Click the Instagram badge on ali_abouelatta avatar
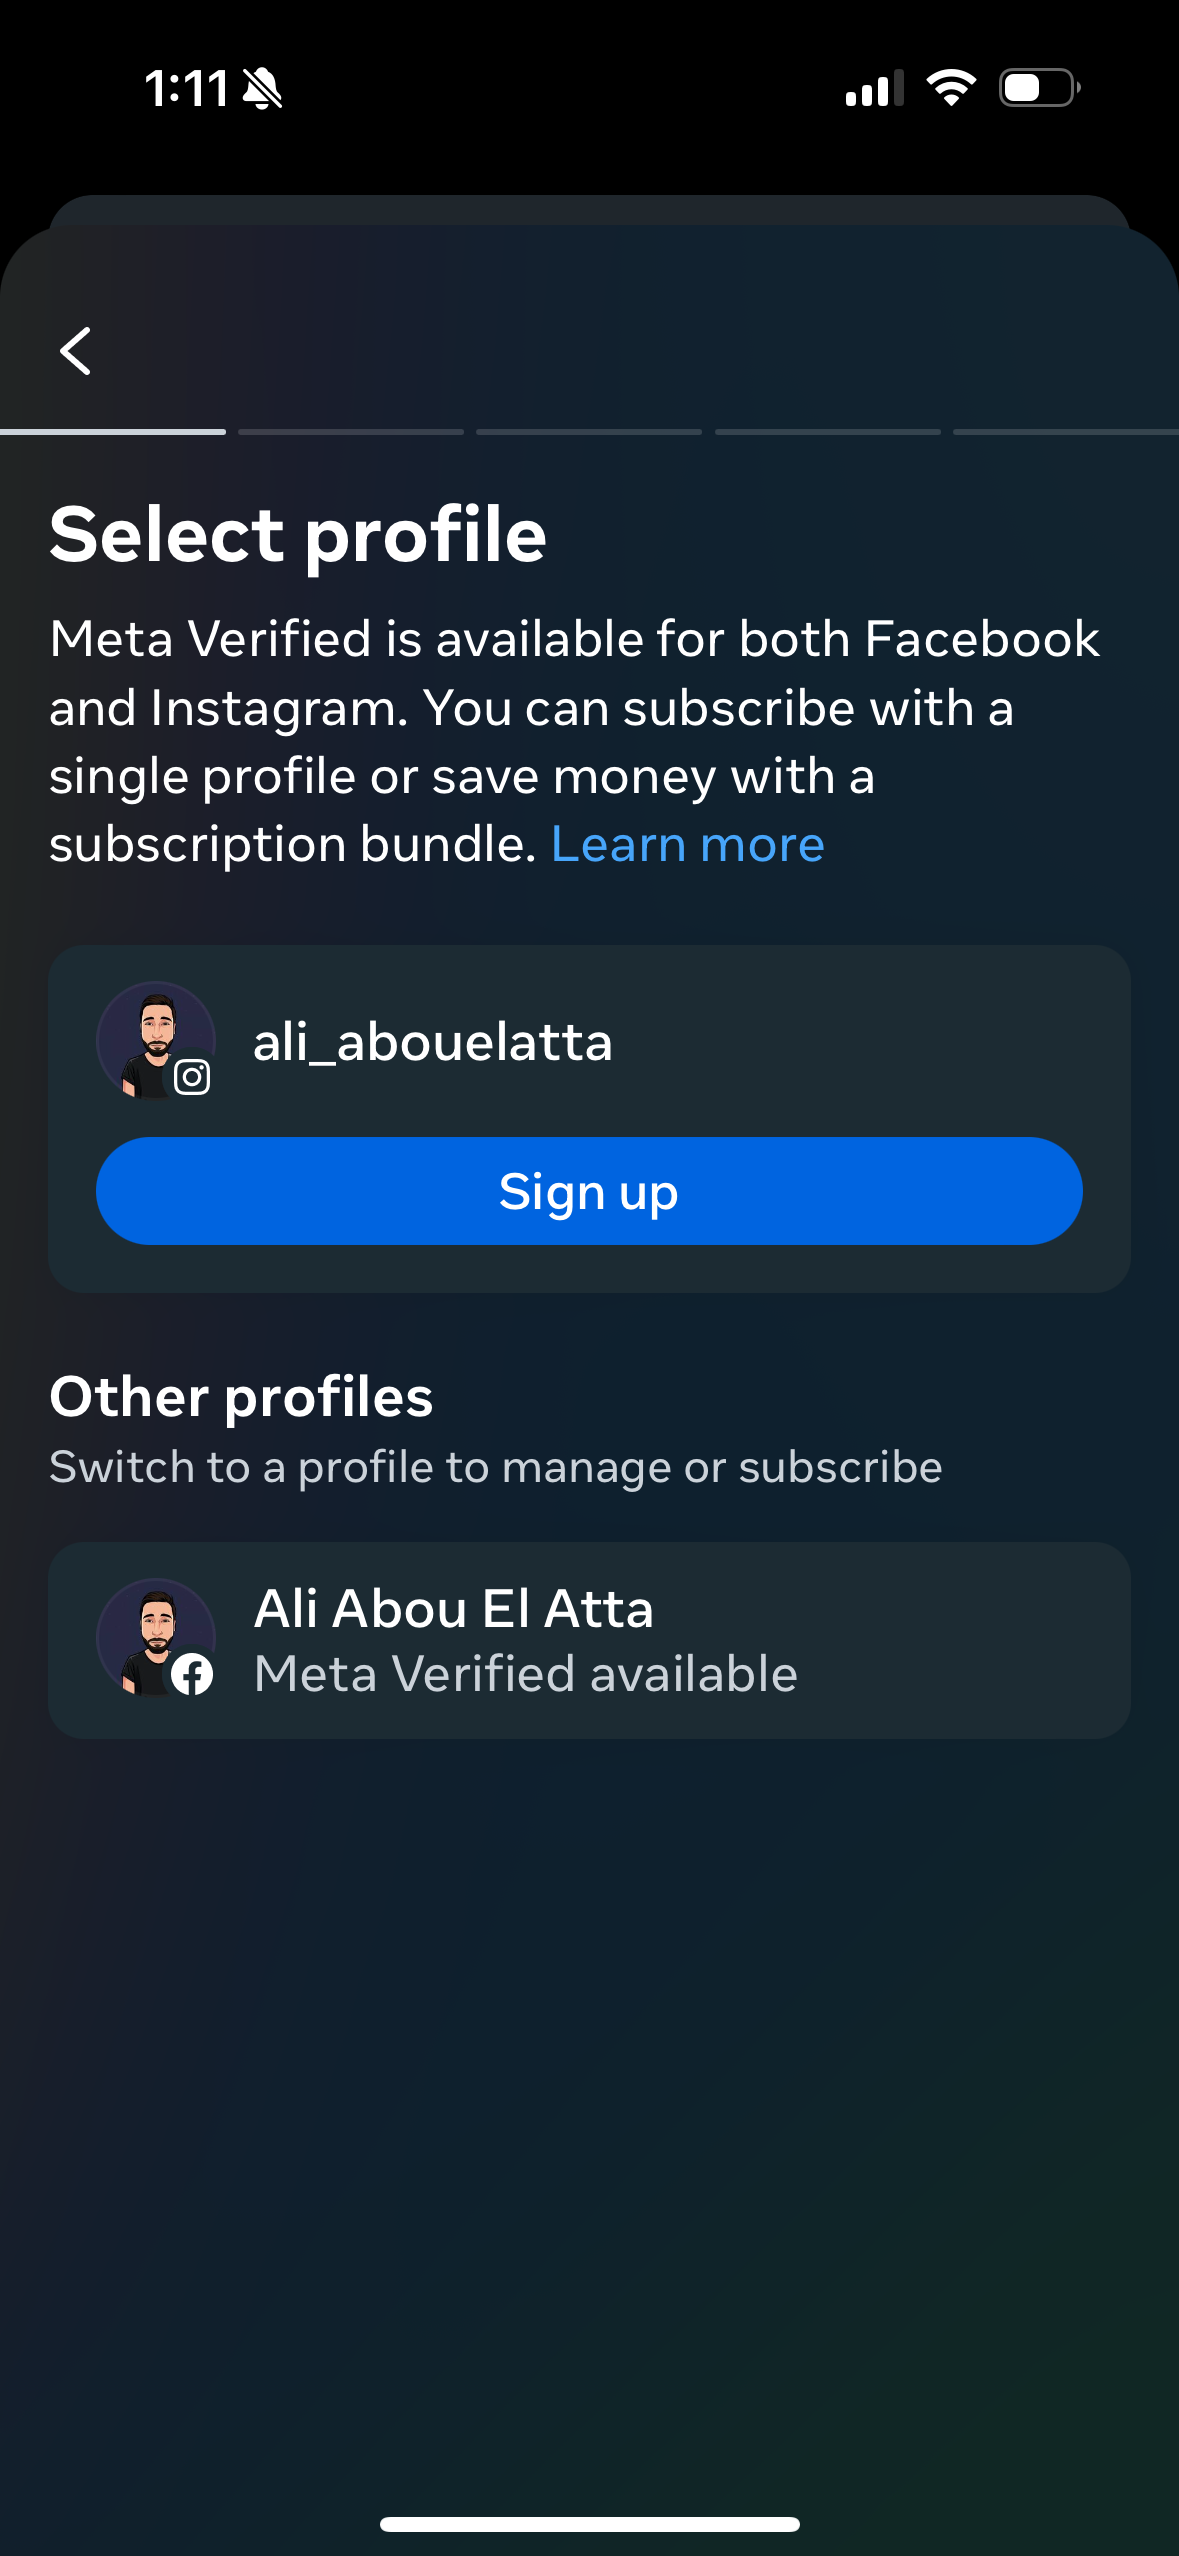Screen dimensions: 1179x2556 (x=192, y=1077)
